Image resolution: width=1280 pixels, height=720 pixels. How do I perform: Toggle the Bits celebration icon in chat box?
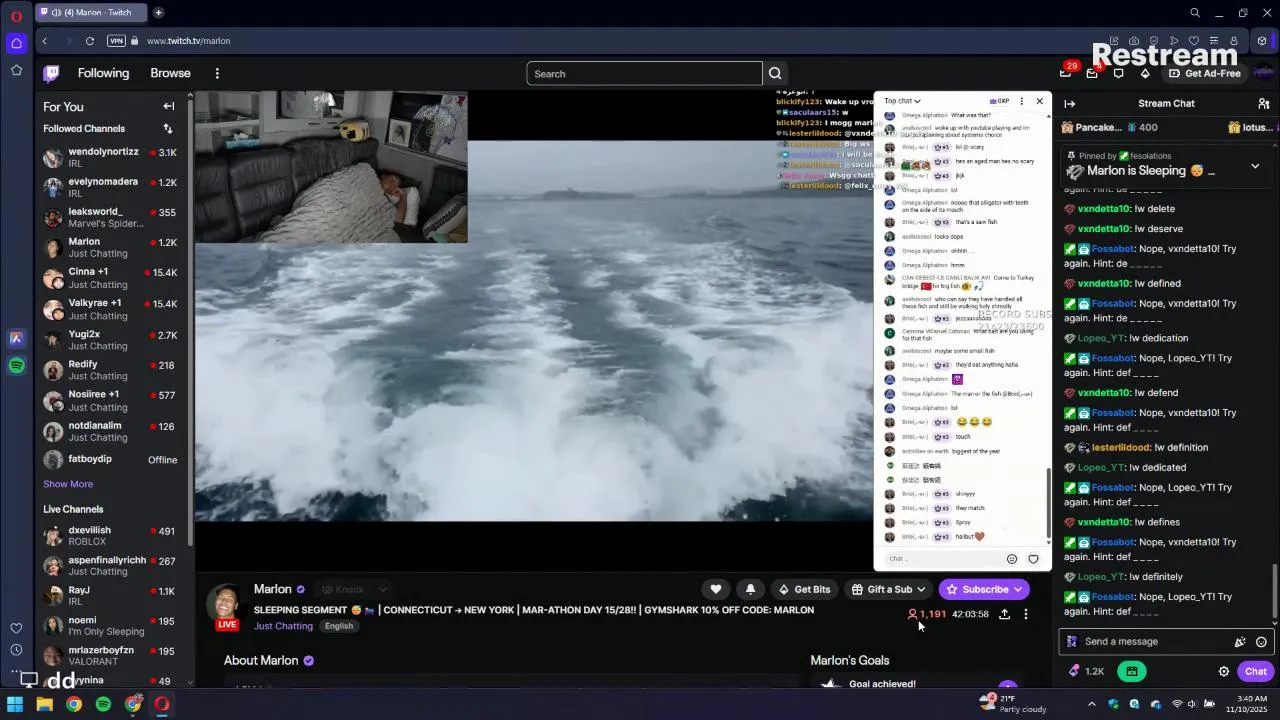(1240, 642)
